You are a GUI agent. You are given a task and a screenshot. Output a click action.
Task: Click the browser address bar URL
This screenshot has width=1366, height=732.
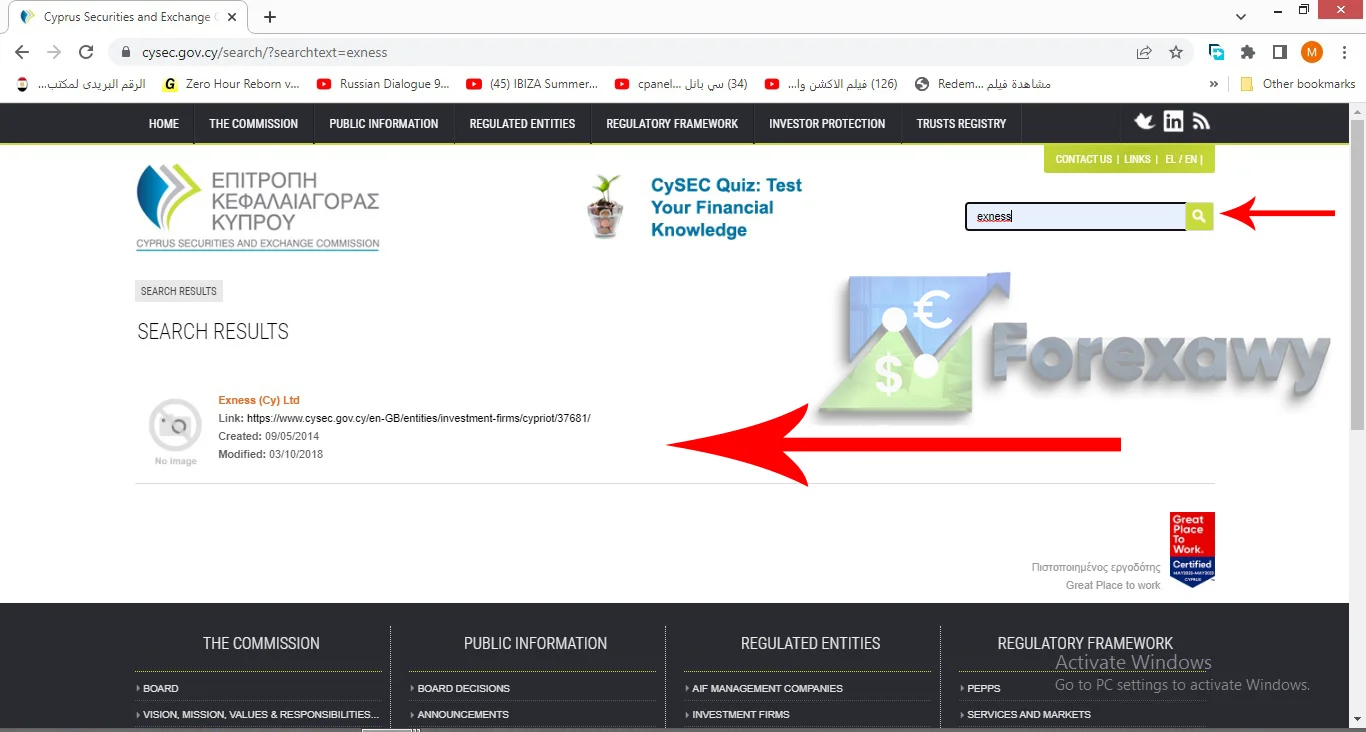point(265,52)
